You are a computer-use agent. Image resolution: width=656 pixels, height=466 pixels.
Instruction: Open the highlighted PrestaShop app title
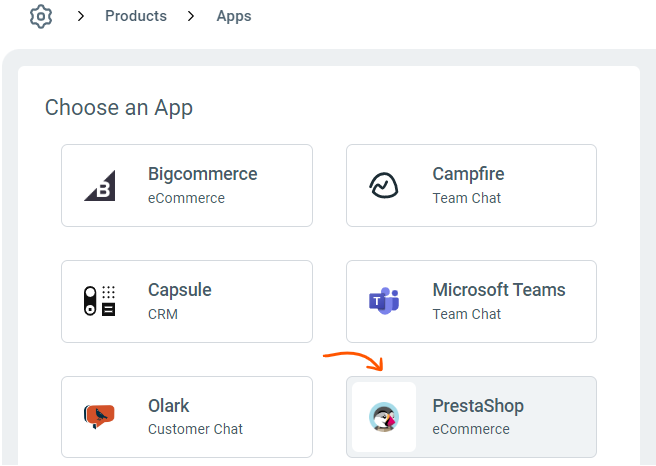tap(478, 406)
